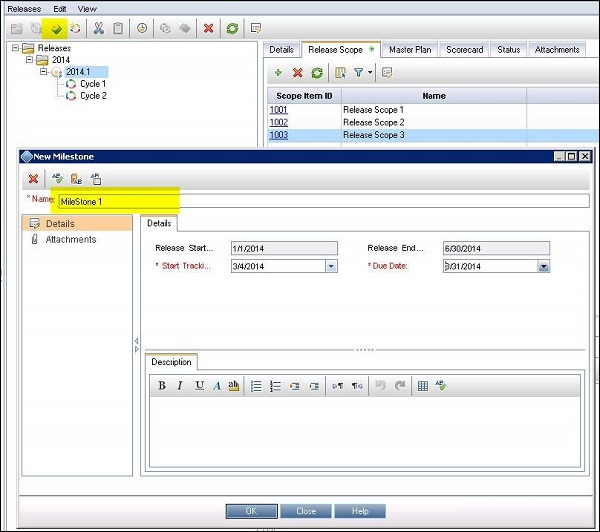Click the Underline formatting icon
This screenshot has height=532, width=600.
point(199,386)
